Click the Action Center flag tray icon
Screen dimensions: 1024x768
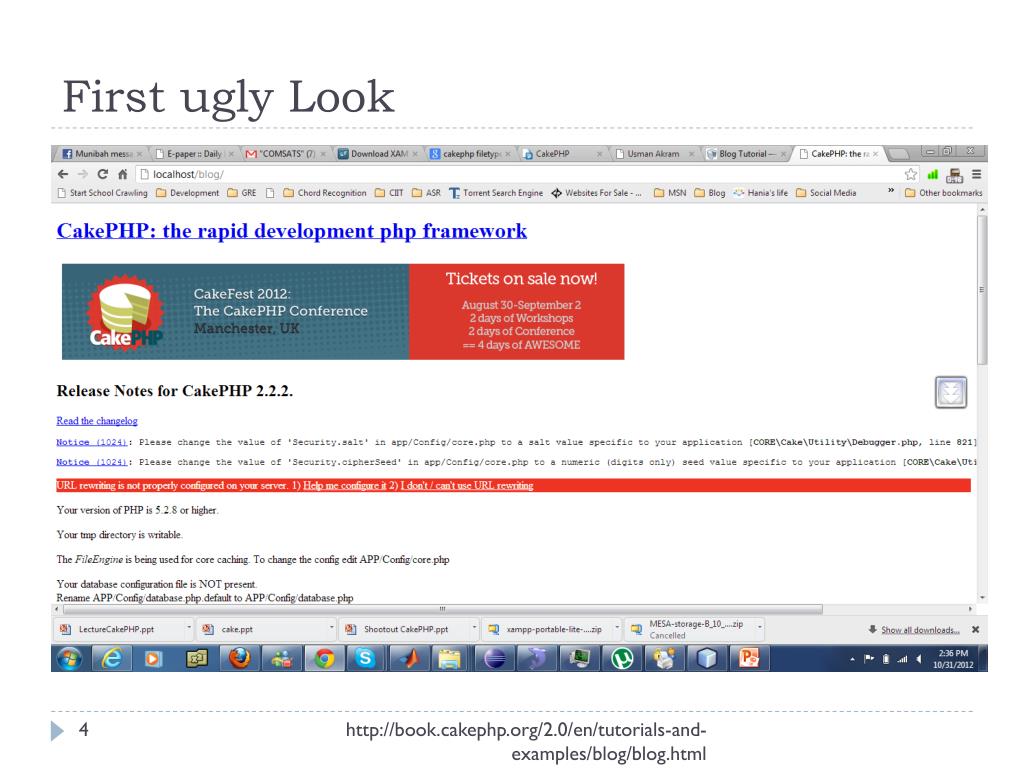coord(869,659)
